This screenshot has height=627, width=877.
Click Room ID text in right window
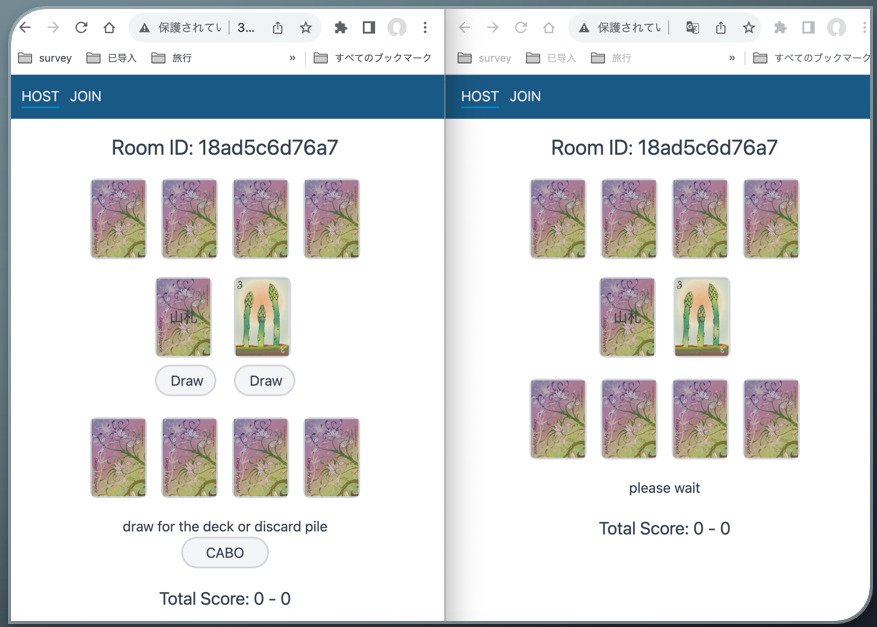point(664,148)
